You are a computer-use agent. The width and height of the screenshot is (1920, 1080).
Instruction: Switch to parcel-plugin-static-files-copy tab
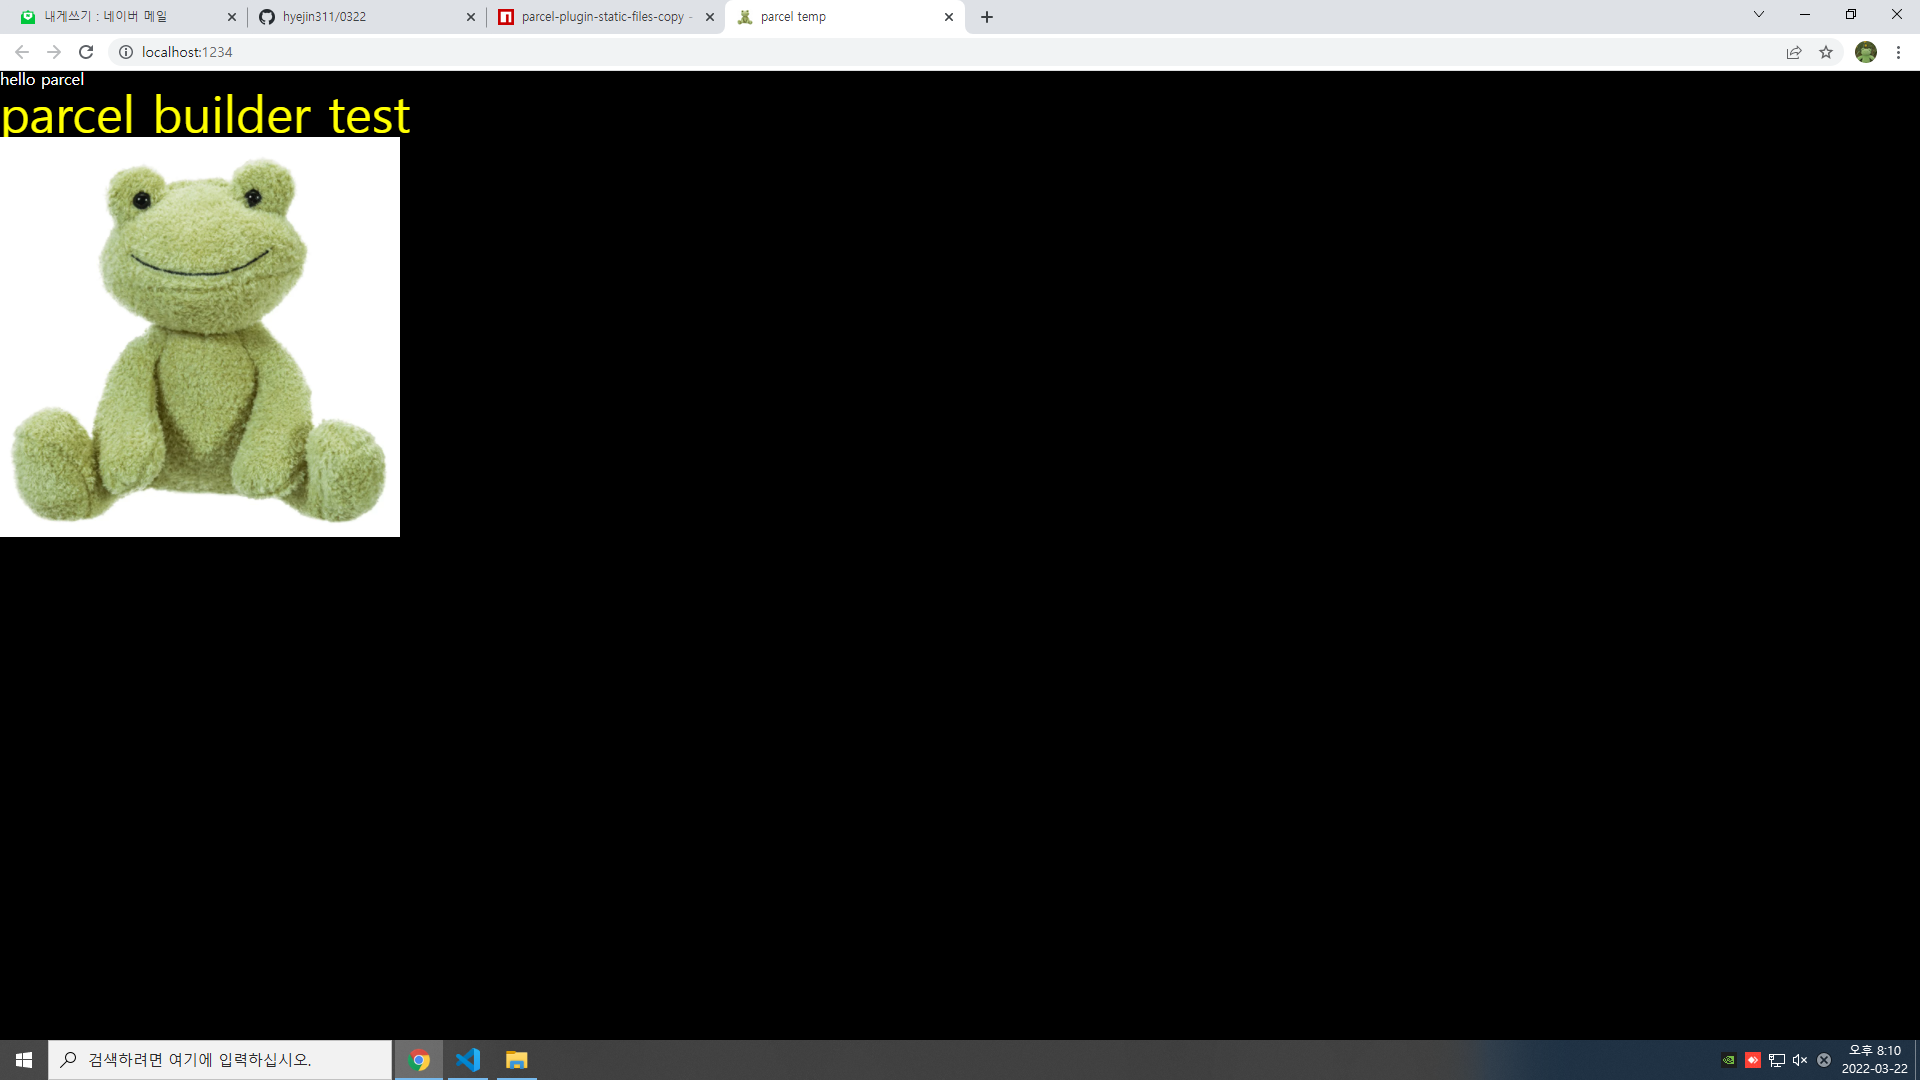(605, 17)
